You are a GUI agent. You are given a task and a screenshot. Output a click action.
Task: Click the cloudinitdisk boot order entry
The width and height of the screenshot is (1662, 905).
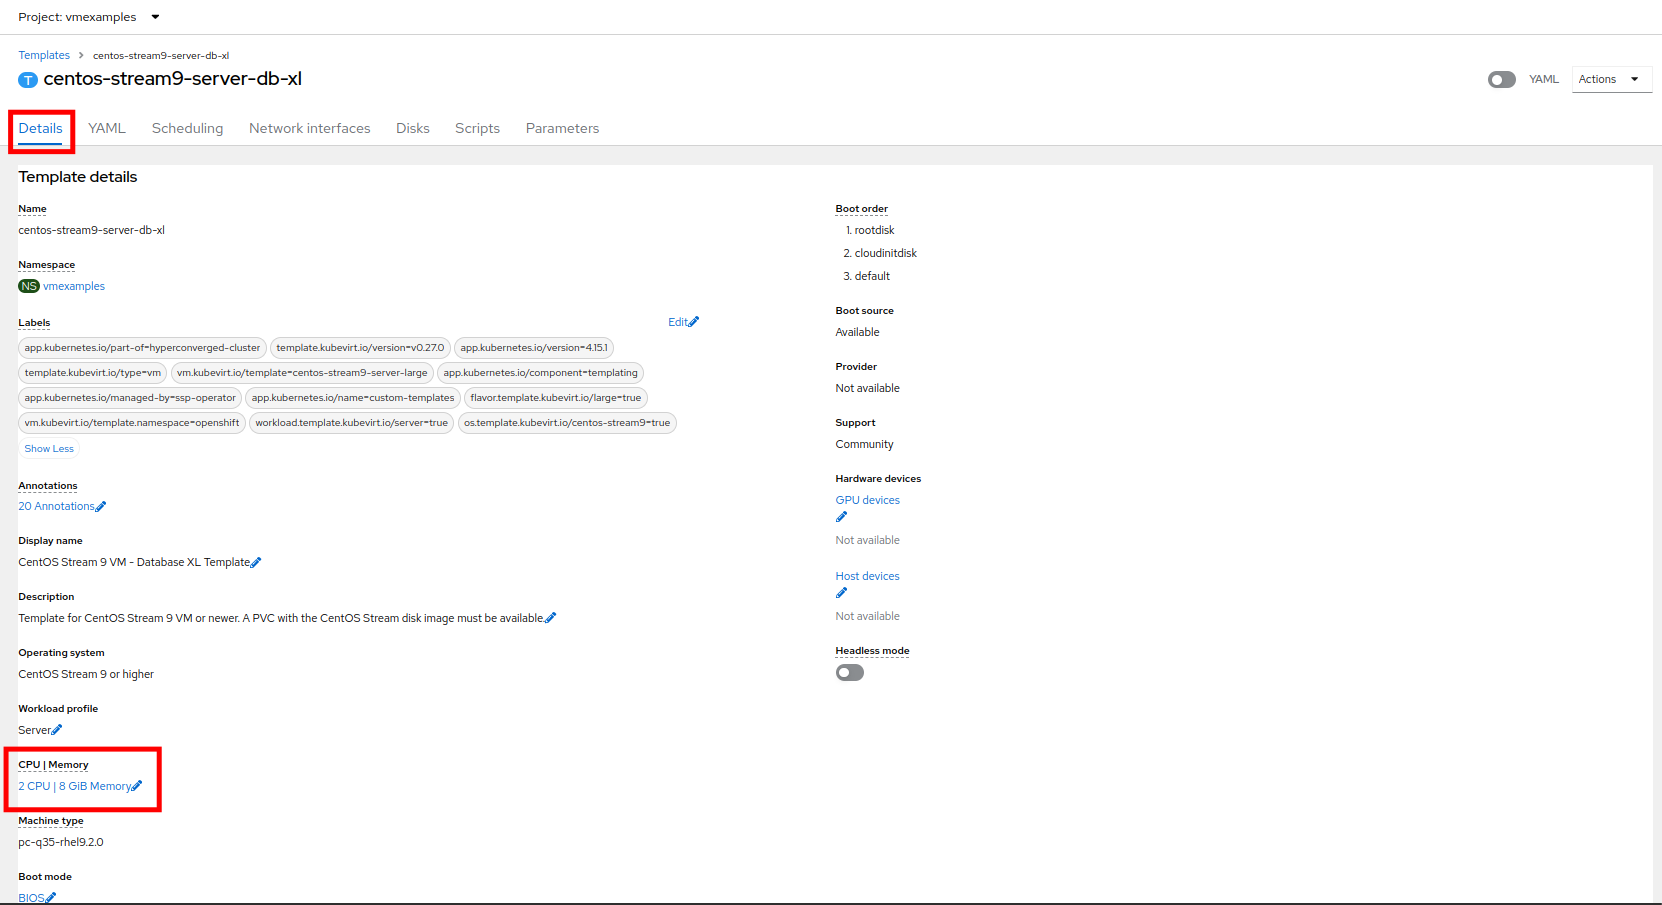coord(885,253)
